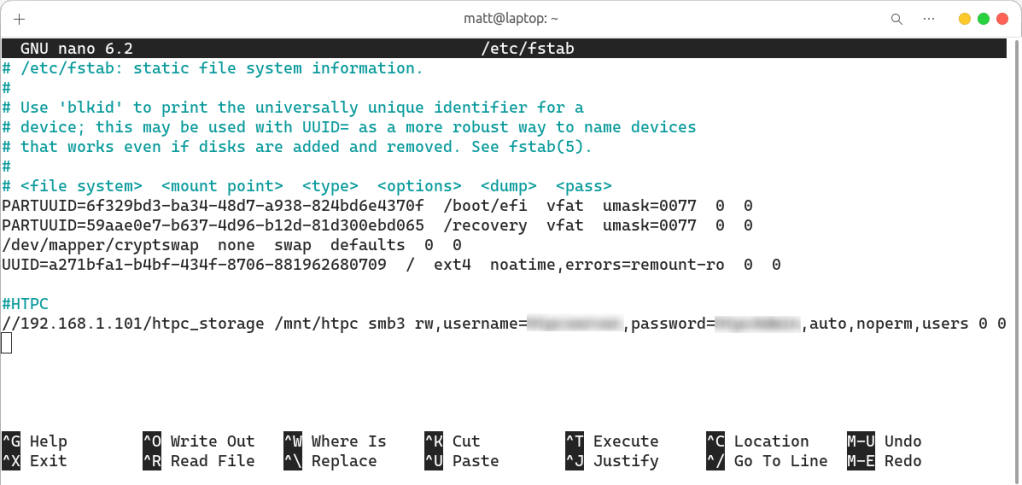The width and height of the screenshot is (1022, 485).
Task: Click the ^X Exit shortcut
Action: click(35, 461)
